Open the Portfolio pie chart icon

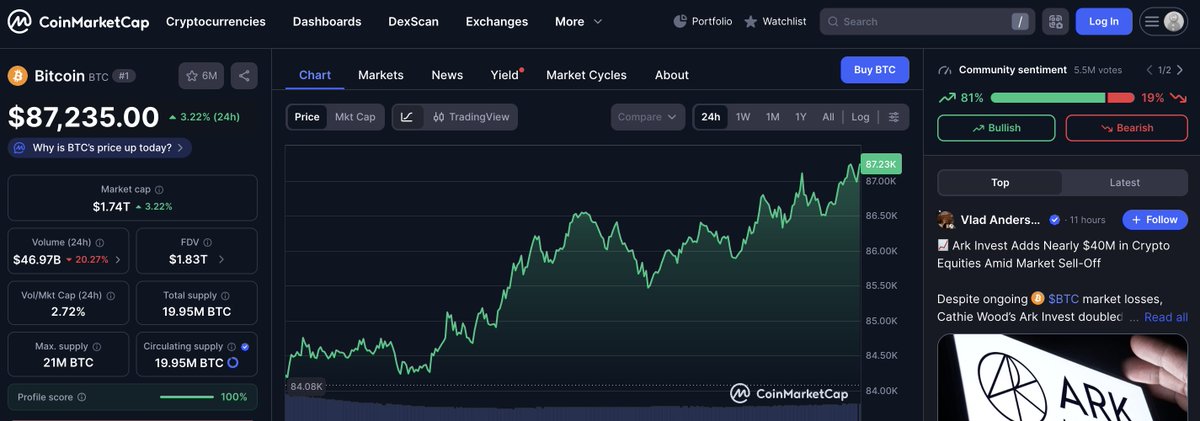[x=680, y=21]
